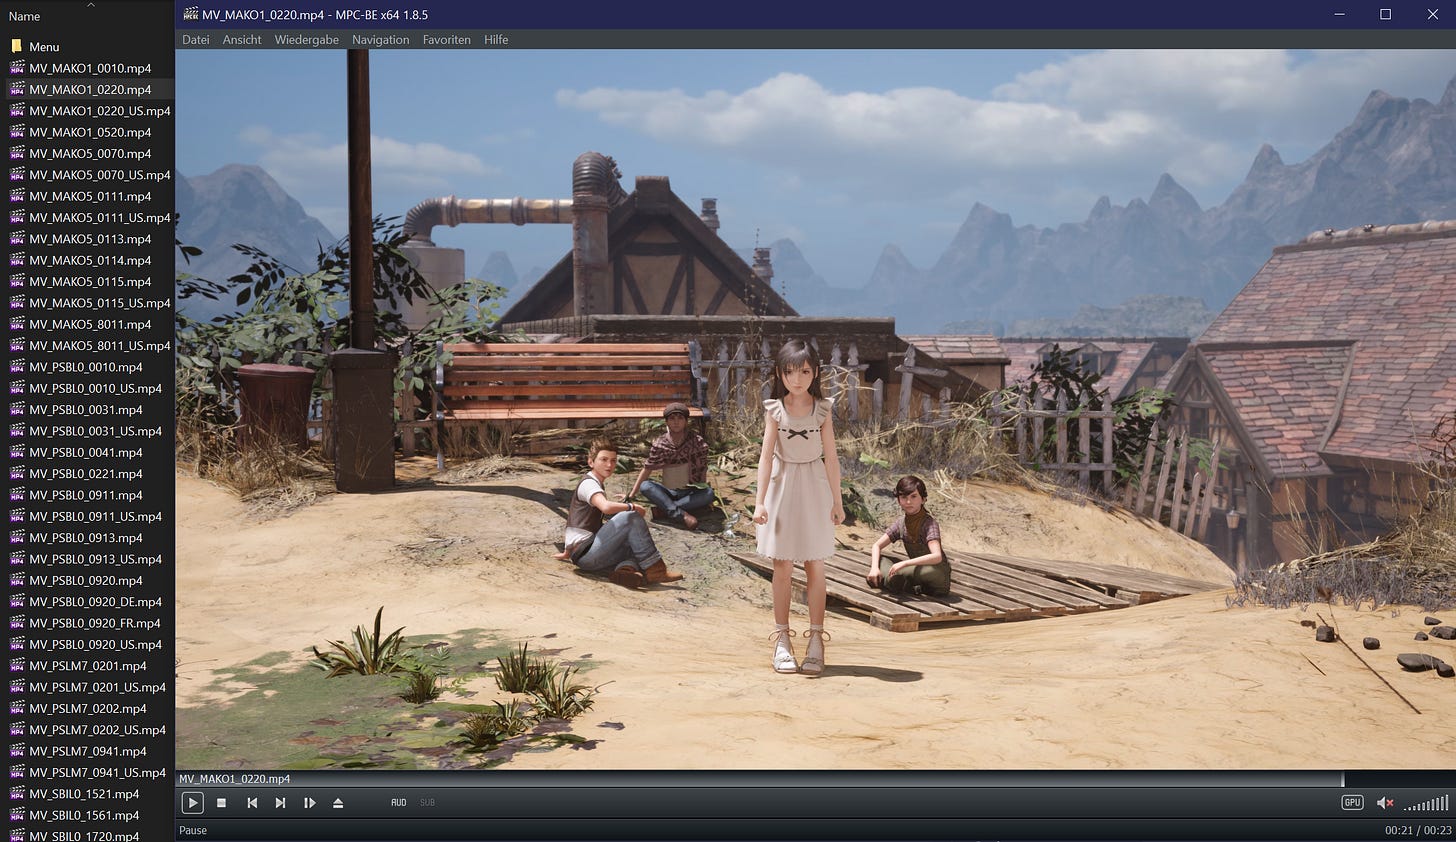Click the icon of MV_PSLM7_0202_US.mp4
Screen dimensions: 1456x842
(17, 729)
